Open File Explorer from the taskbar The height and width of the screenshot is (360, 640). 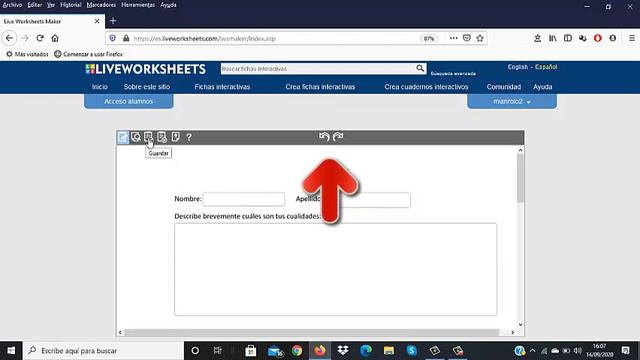pyautogui.click(x=389, y=351)
